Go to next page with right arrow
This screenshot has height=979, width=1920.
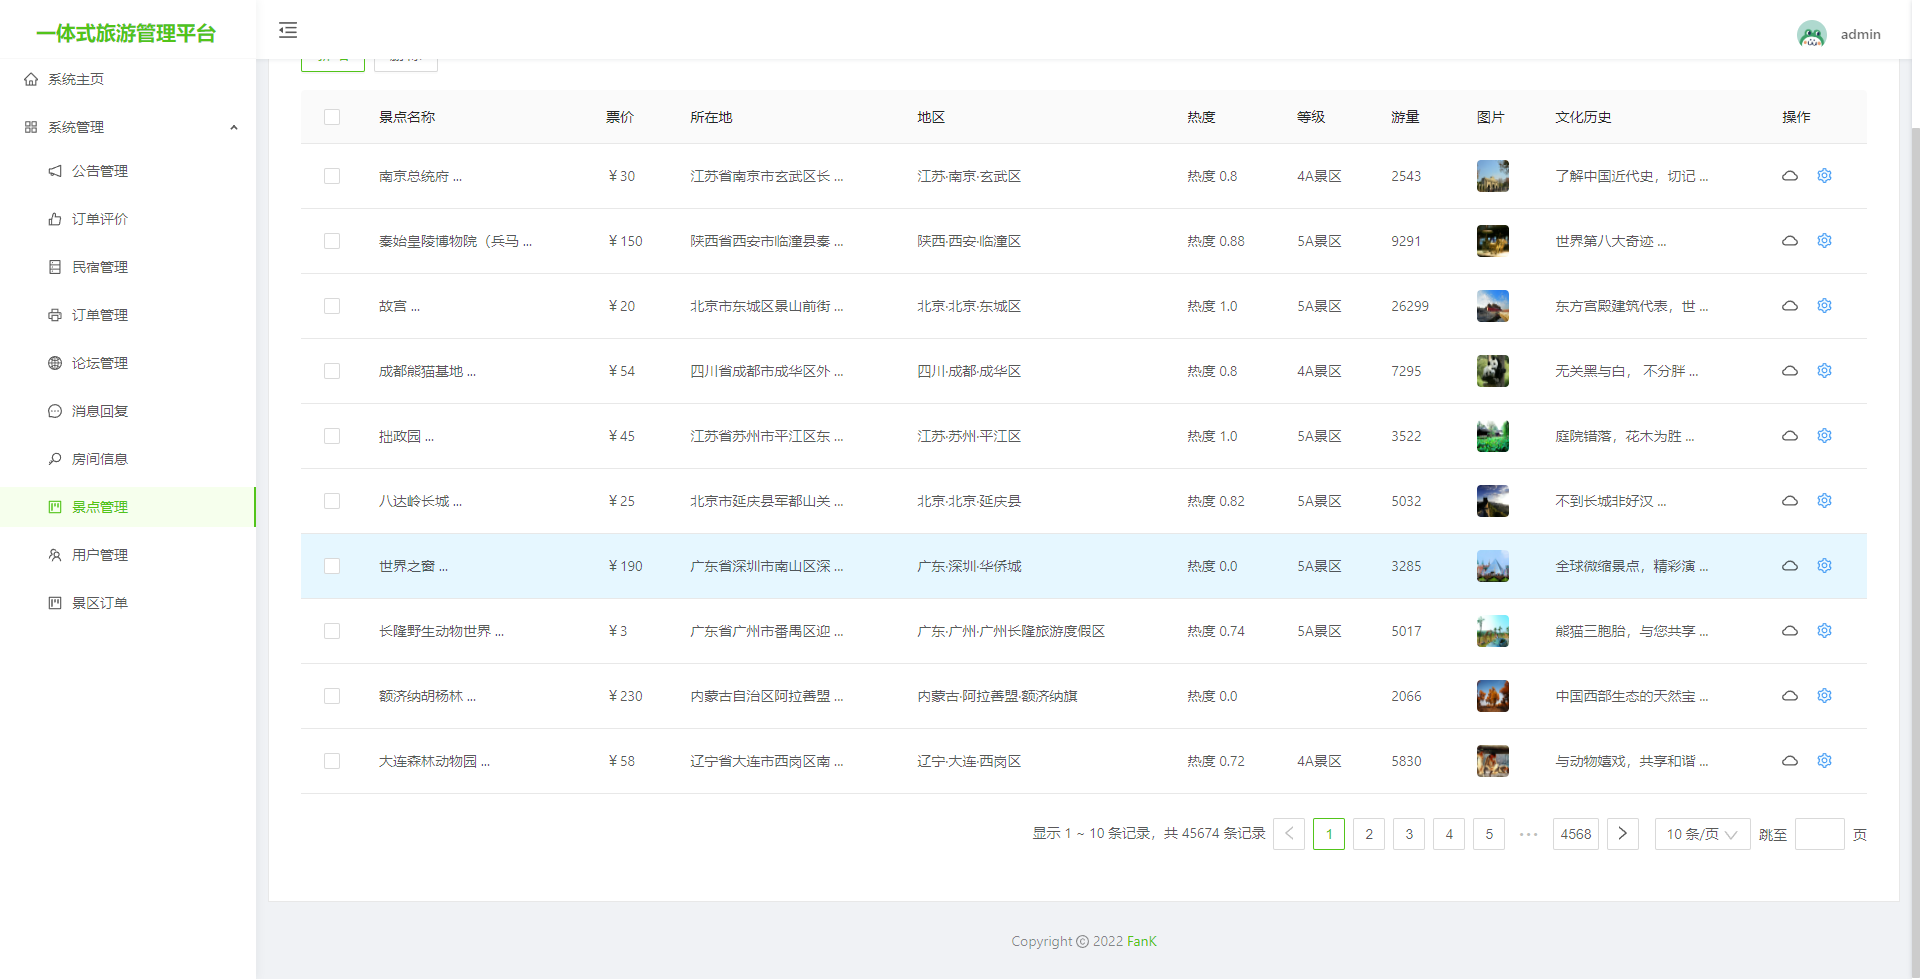[1622, 834]
